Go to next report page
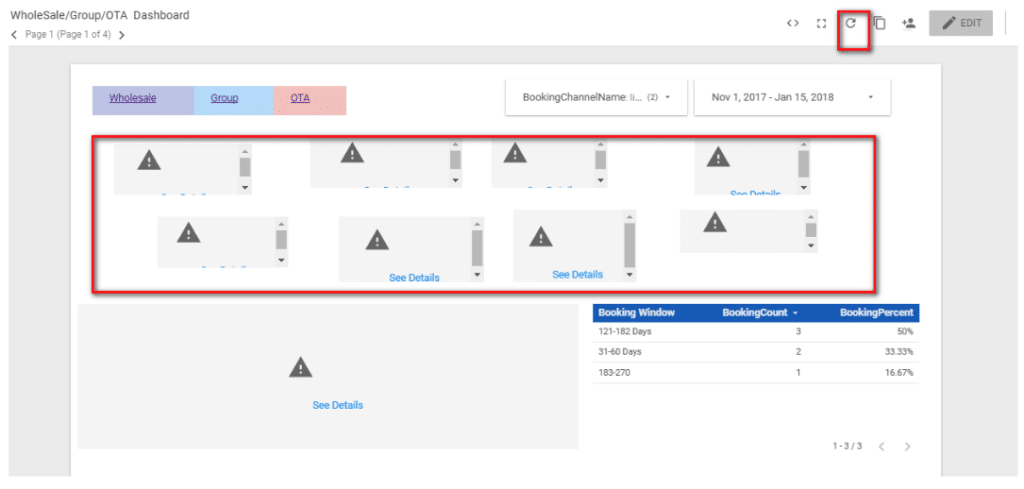 [x=121, y=35]
